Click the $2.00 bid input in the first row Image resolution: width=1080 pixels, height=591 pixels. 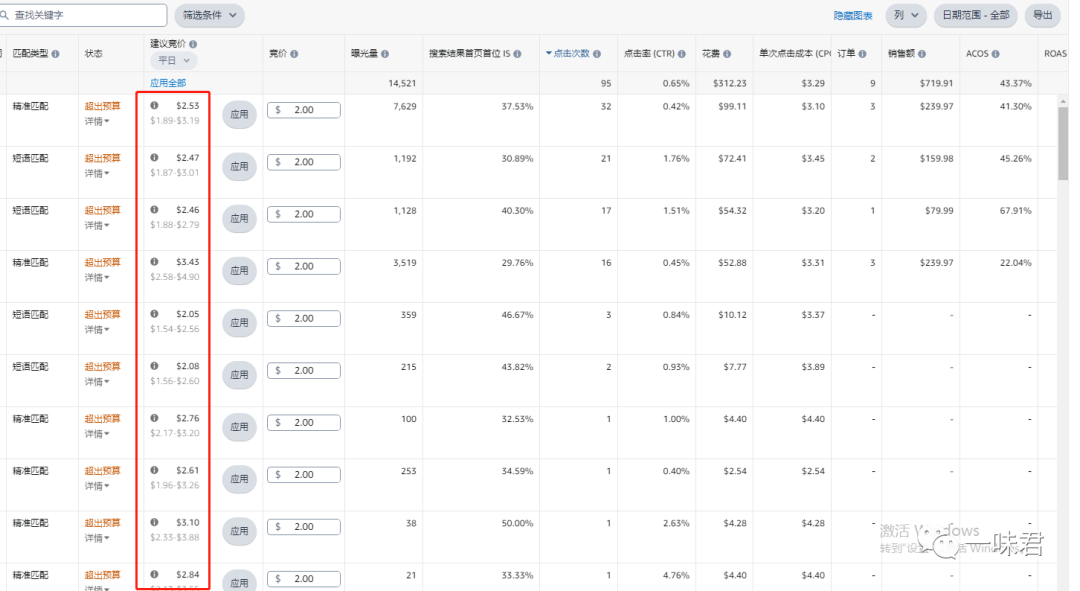tap(303, 110)
